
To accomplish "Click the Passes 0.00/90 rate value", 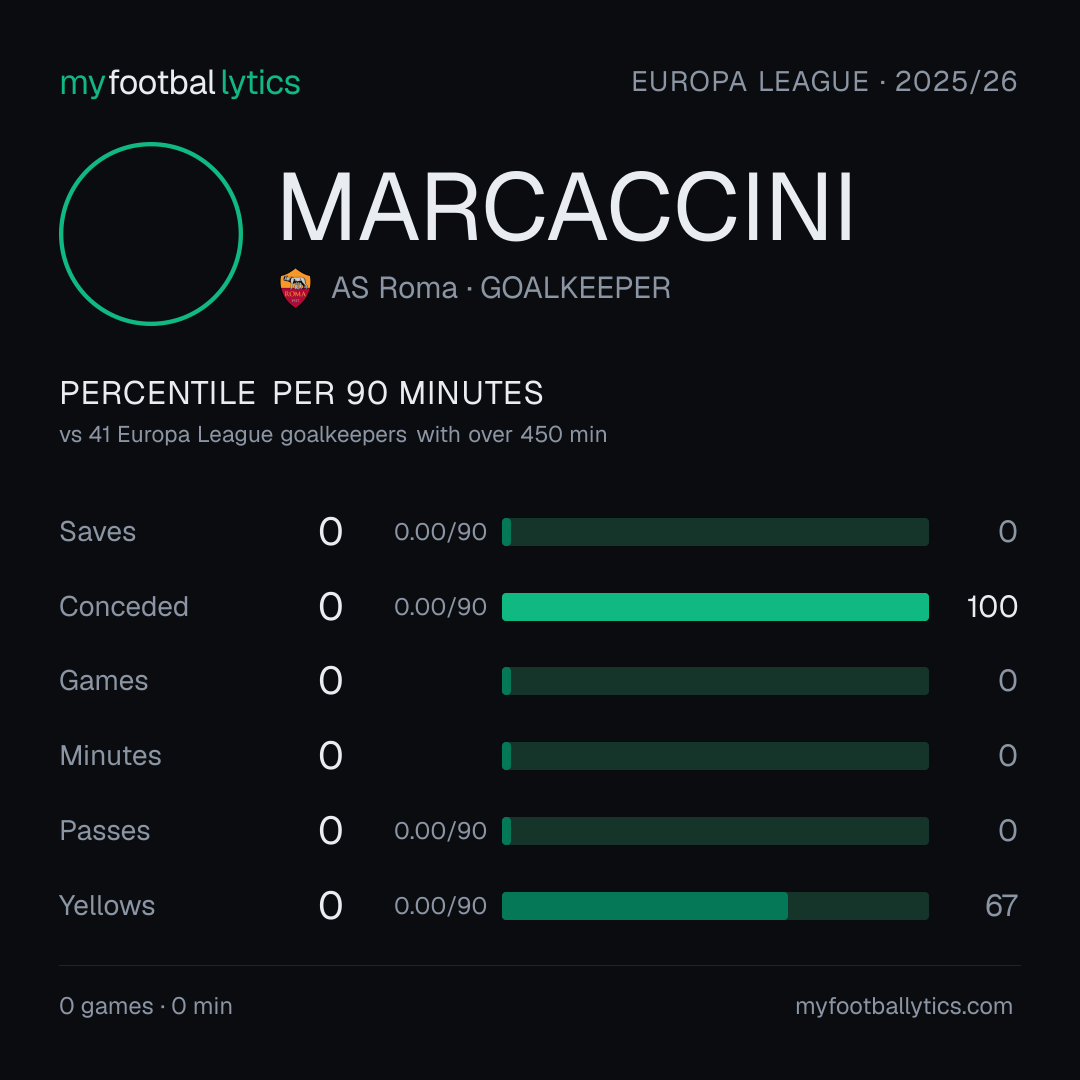I will [440, 831].
